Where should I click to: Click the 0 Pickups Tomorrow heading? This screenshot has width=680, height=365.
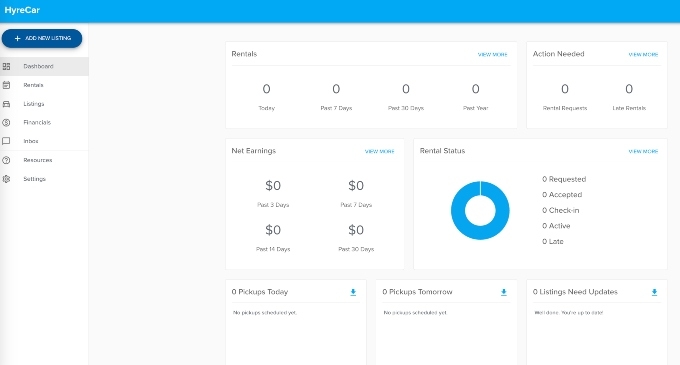(417, 292)
